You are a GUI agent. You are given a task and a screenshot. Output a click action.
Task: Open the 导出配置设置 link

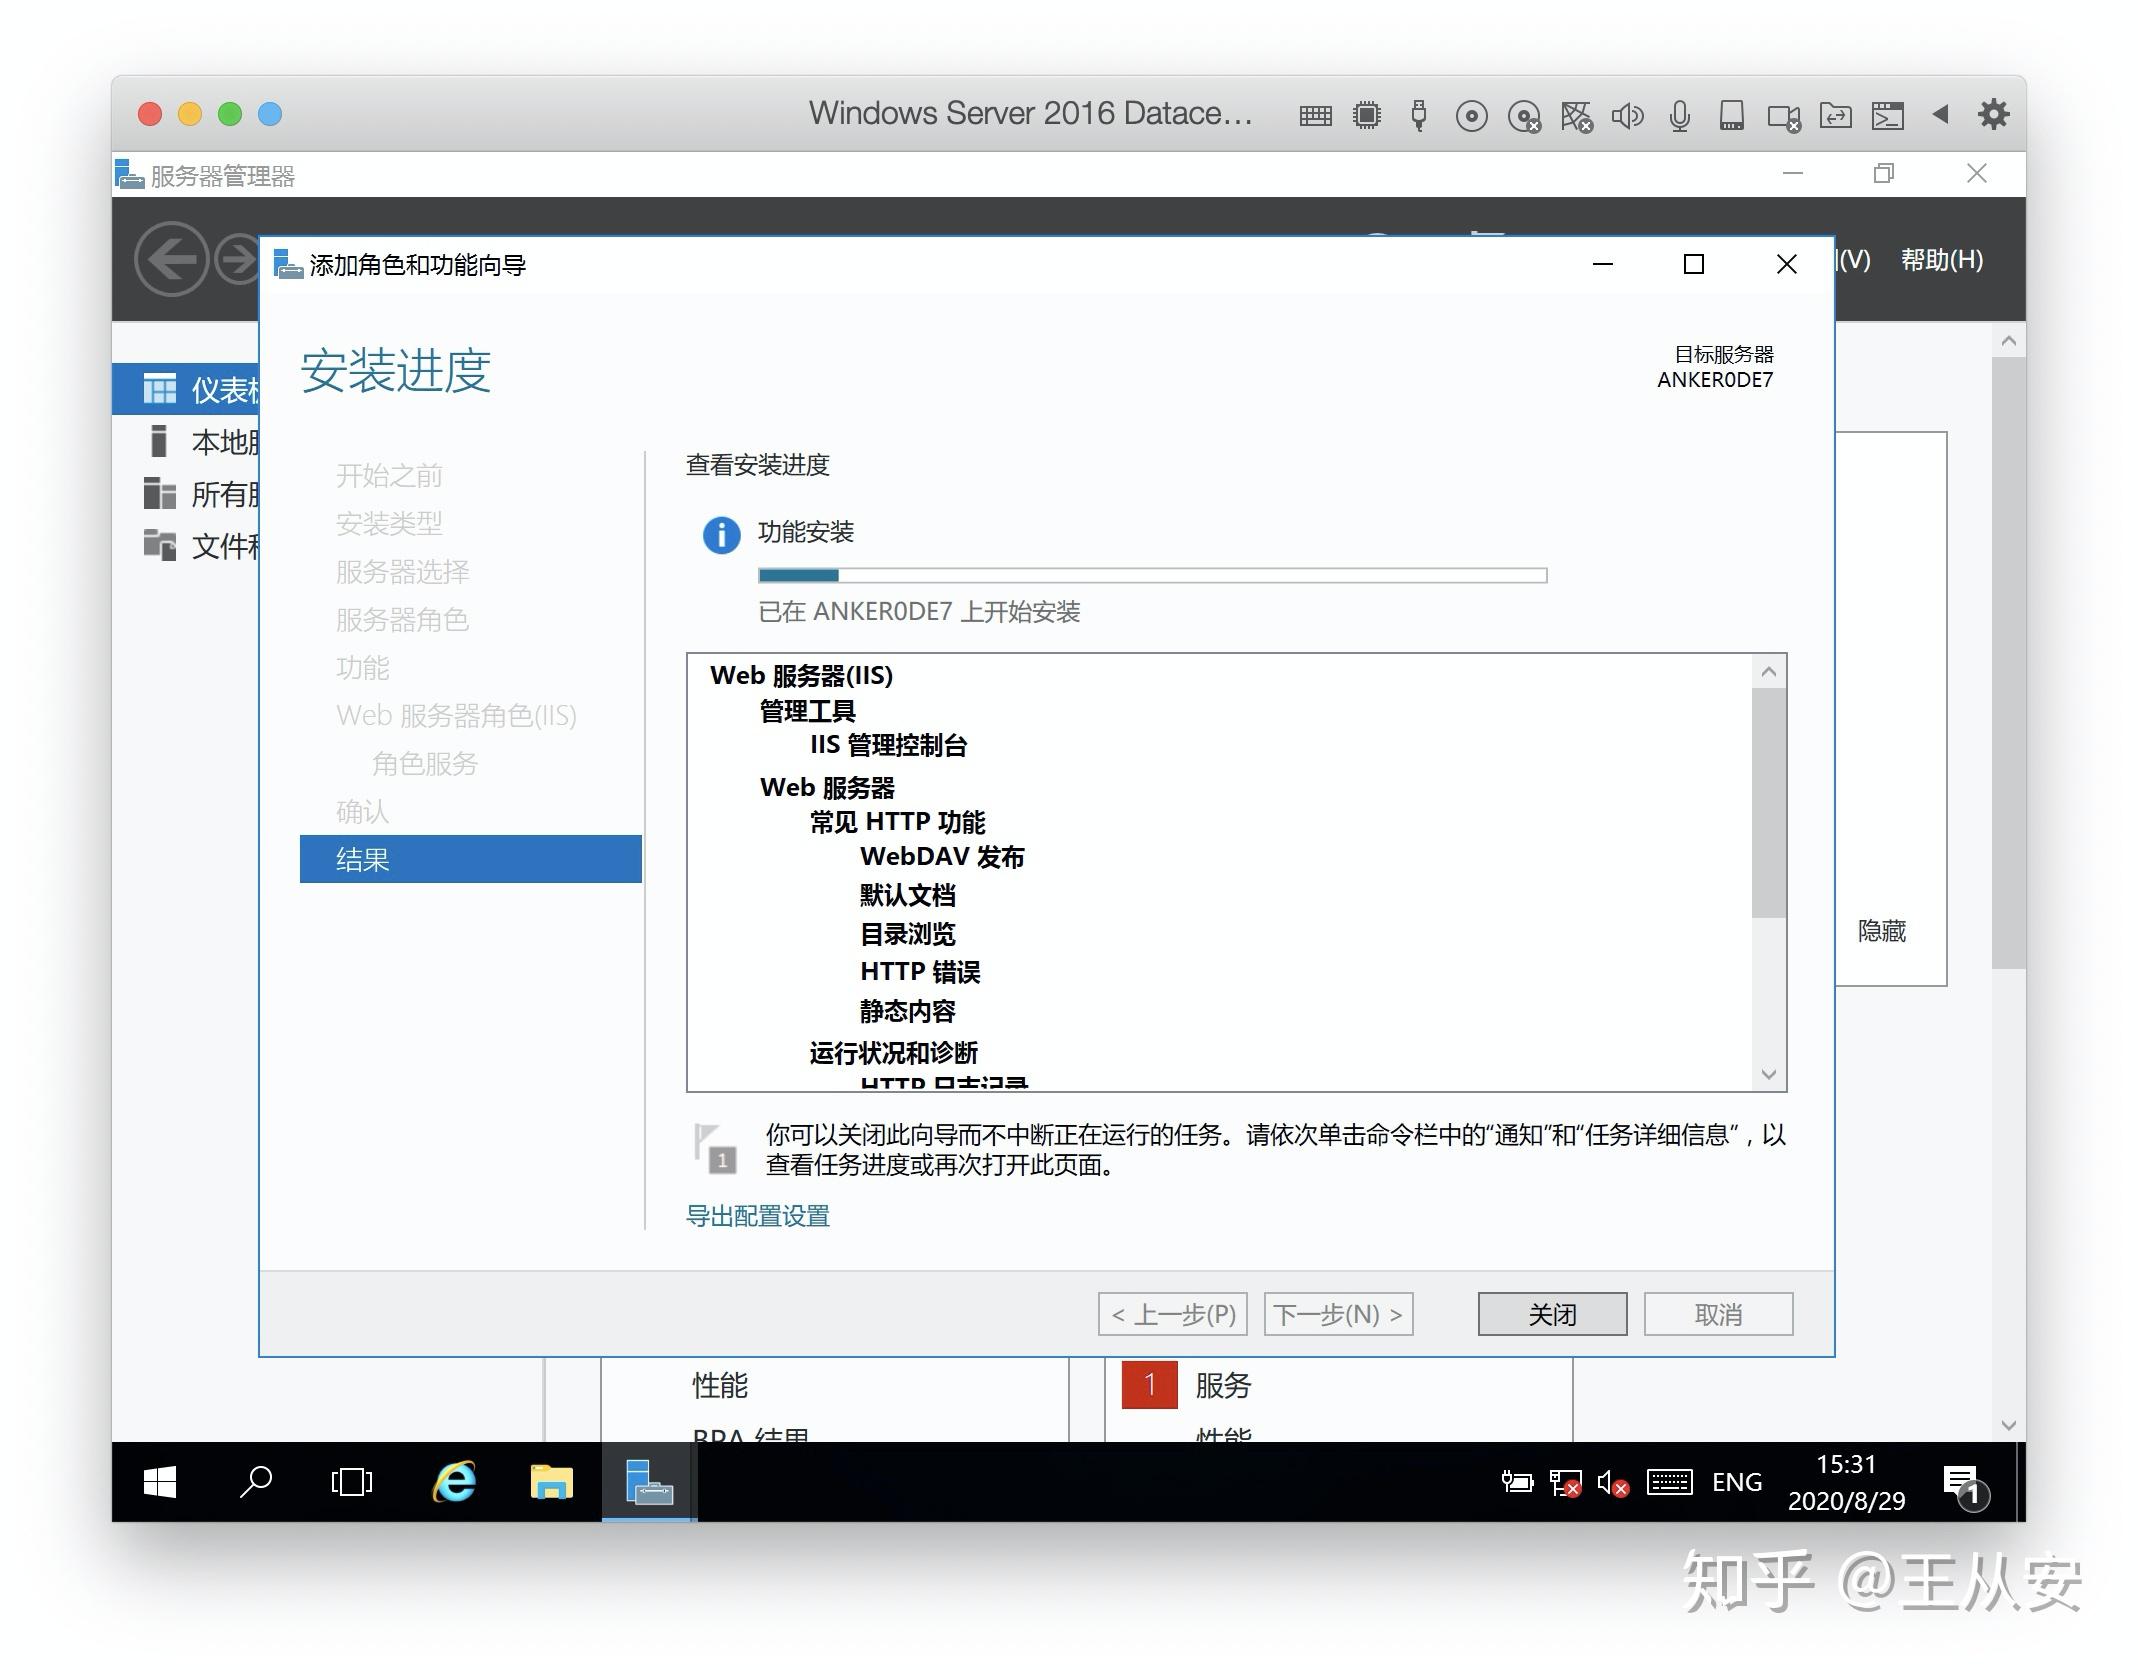pyautogui.click(x=757, y=1215)
